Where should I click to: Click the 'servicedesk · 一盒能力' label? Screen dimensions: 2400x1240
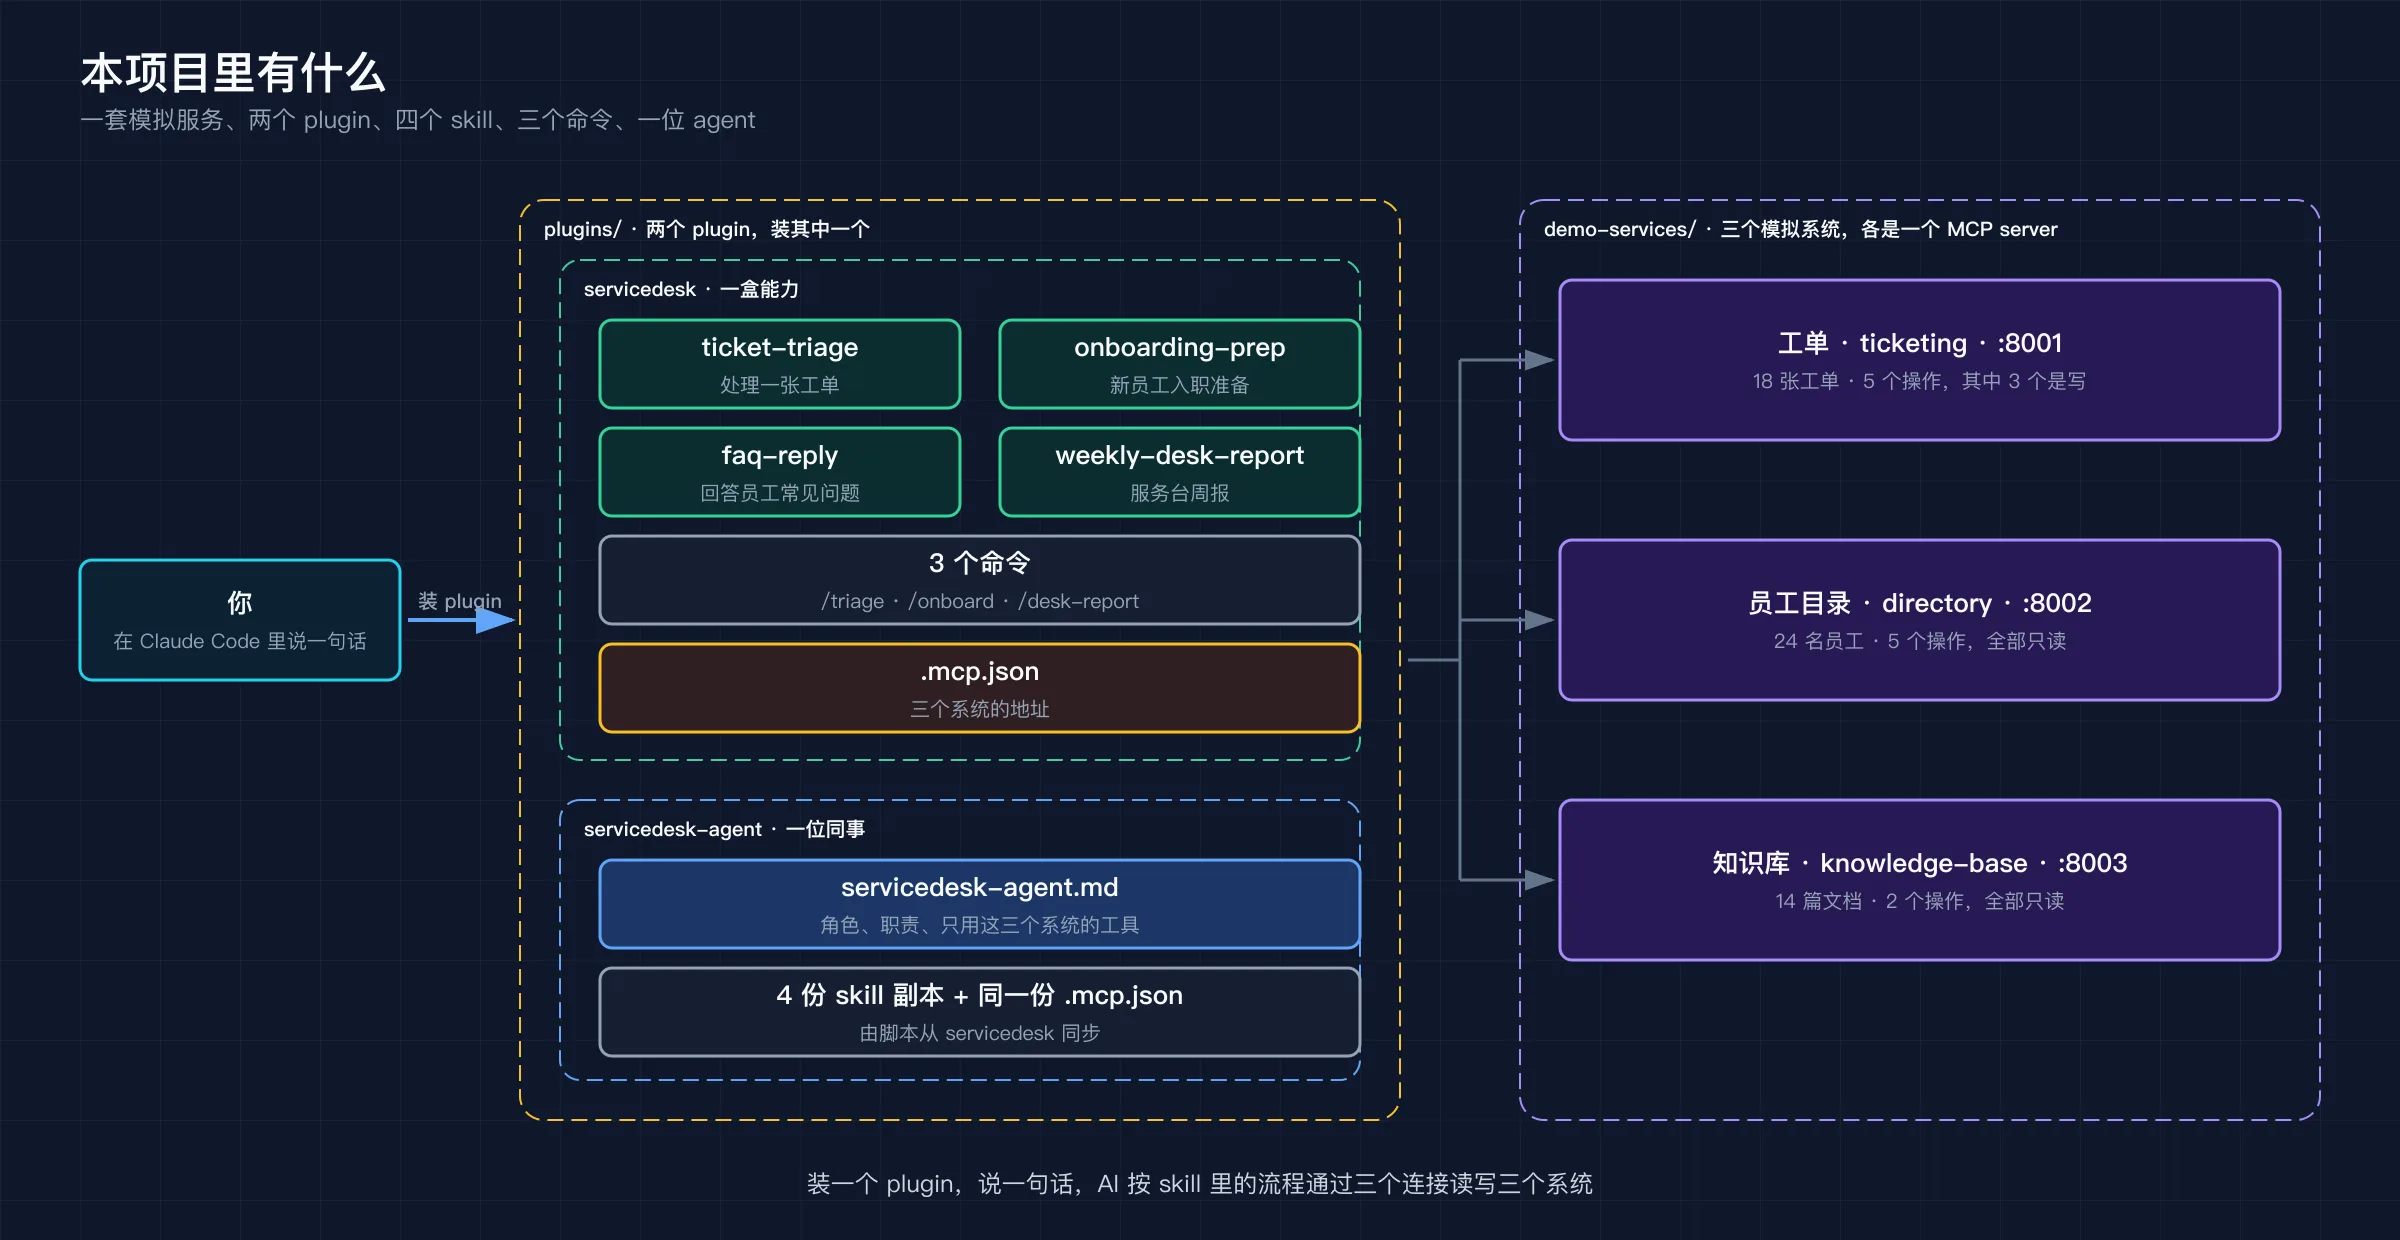(x=691, y=289)
